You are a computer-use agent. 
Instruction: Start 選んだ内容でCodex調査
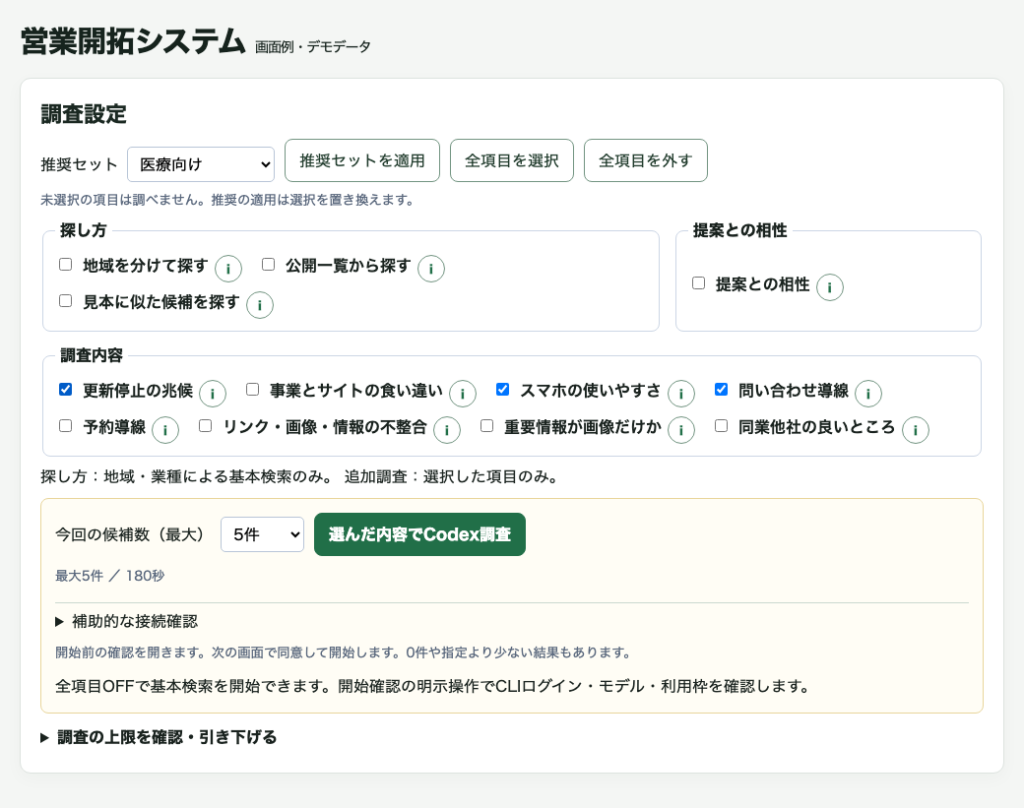(x=420, y=534)
